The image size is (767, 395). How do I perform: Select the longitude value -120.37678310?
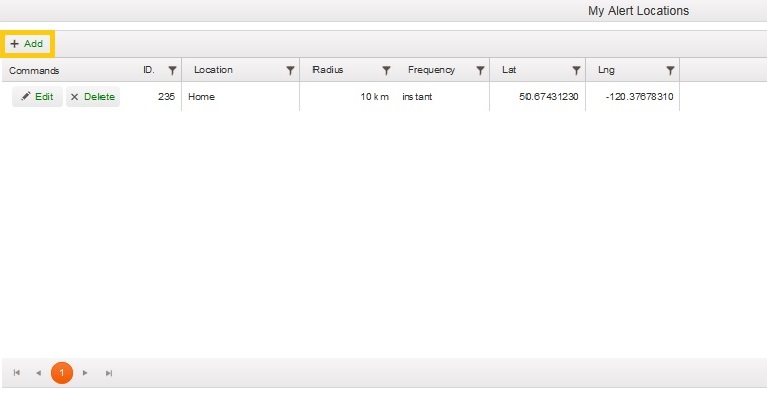point(639,97)
